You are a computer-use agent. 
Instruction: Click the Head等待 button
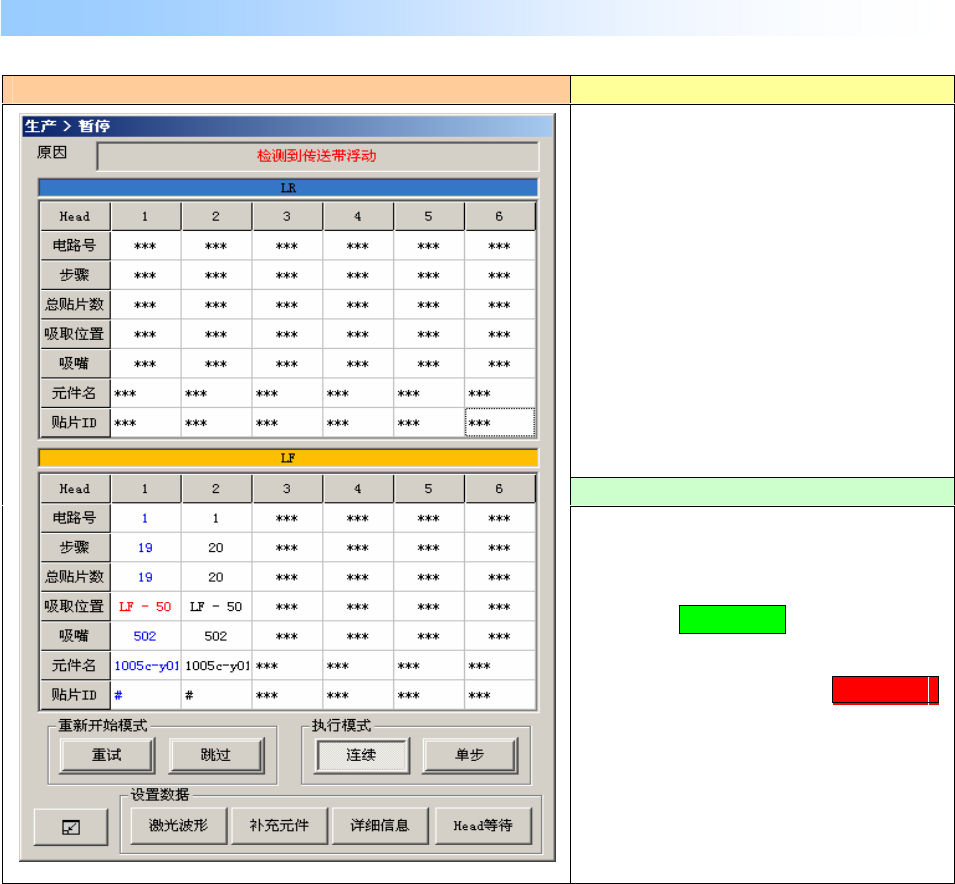483,826
